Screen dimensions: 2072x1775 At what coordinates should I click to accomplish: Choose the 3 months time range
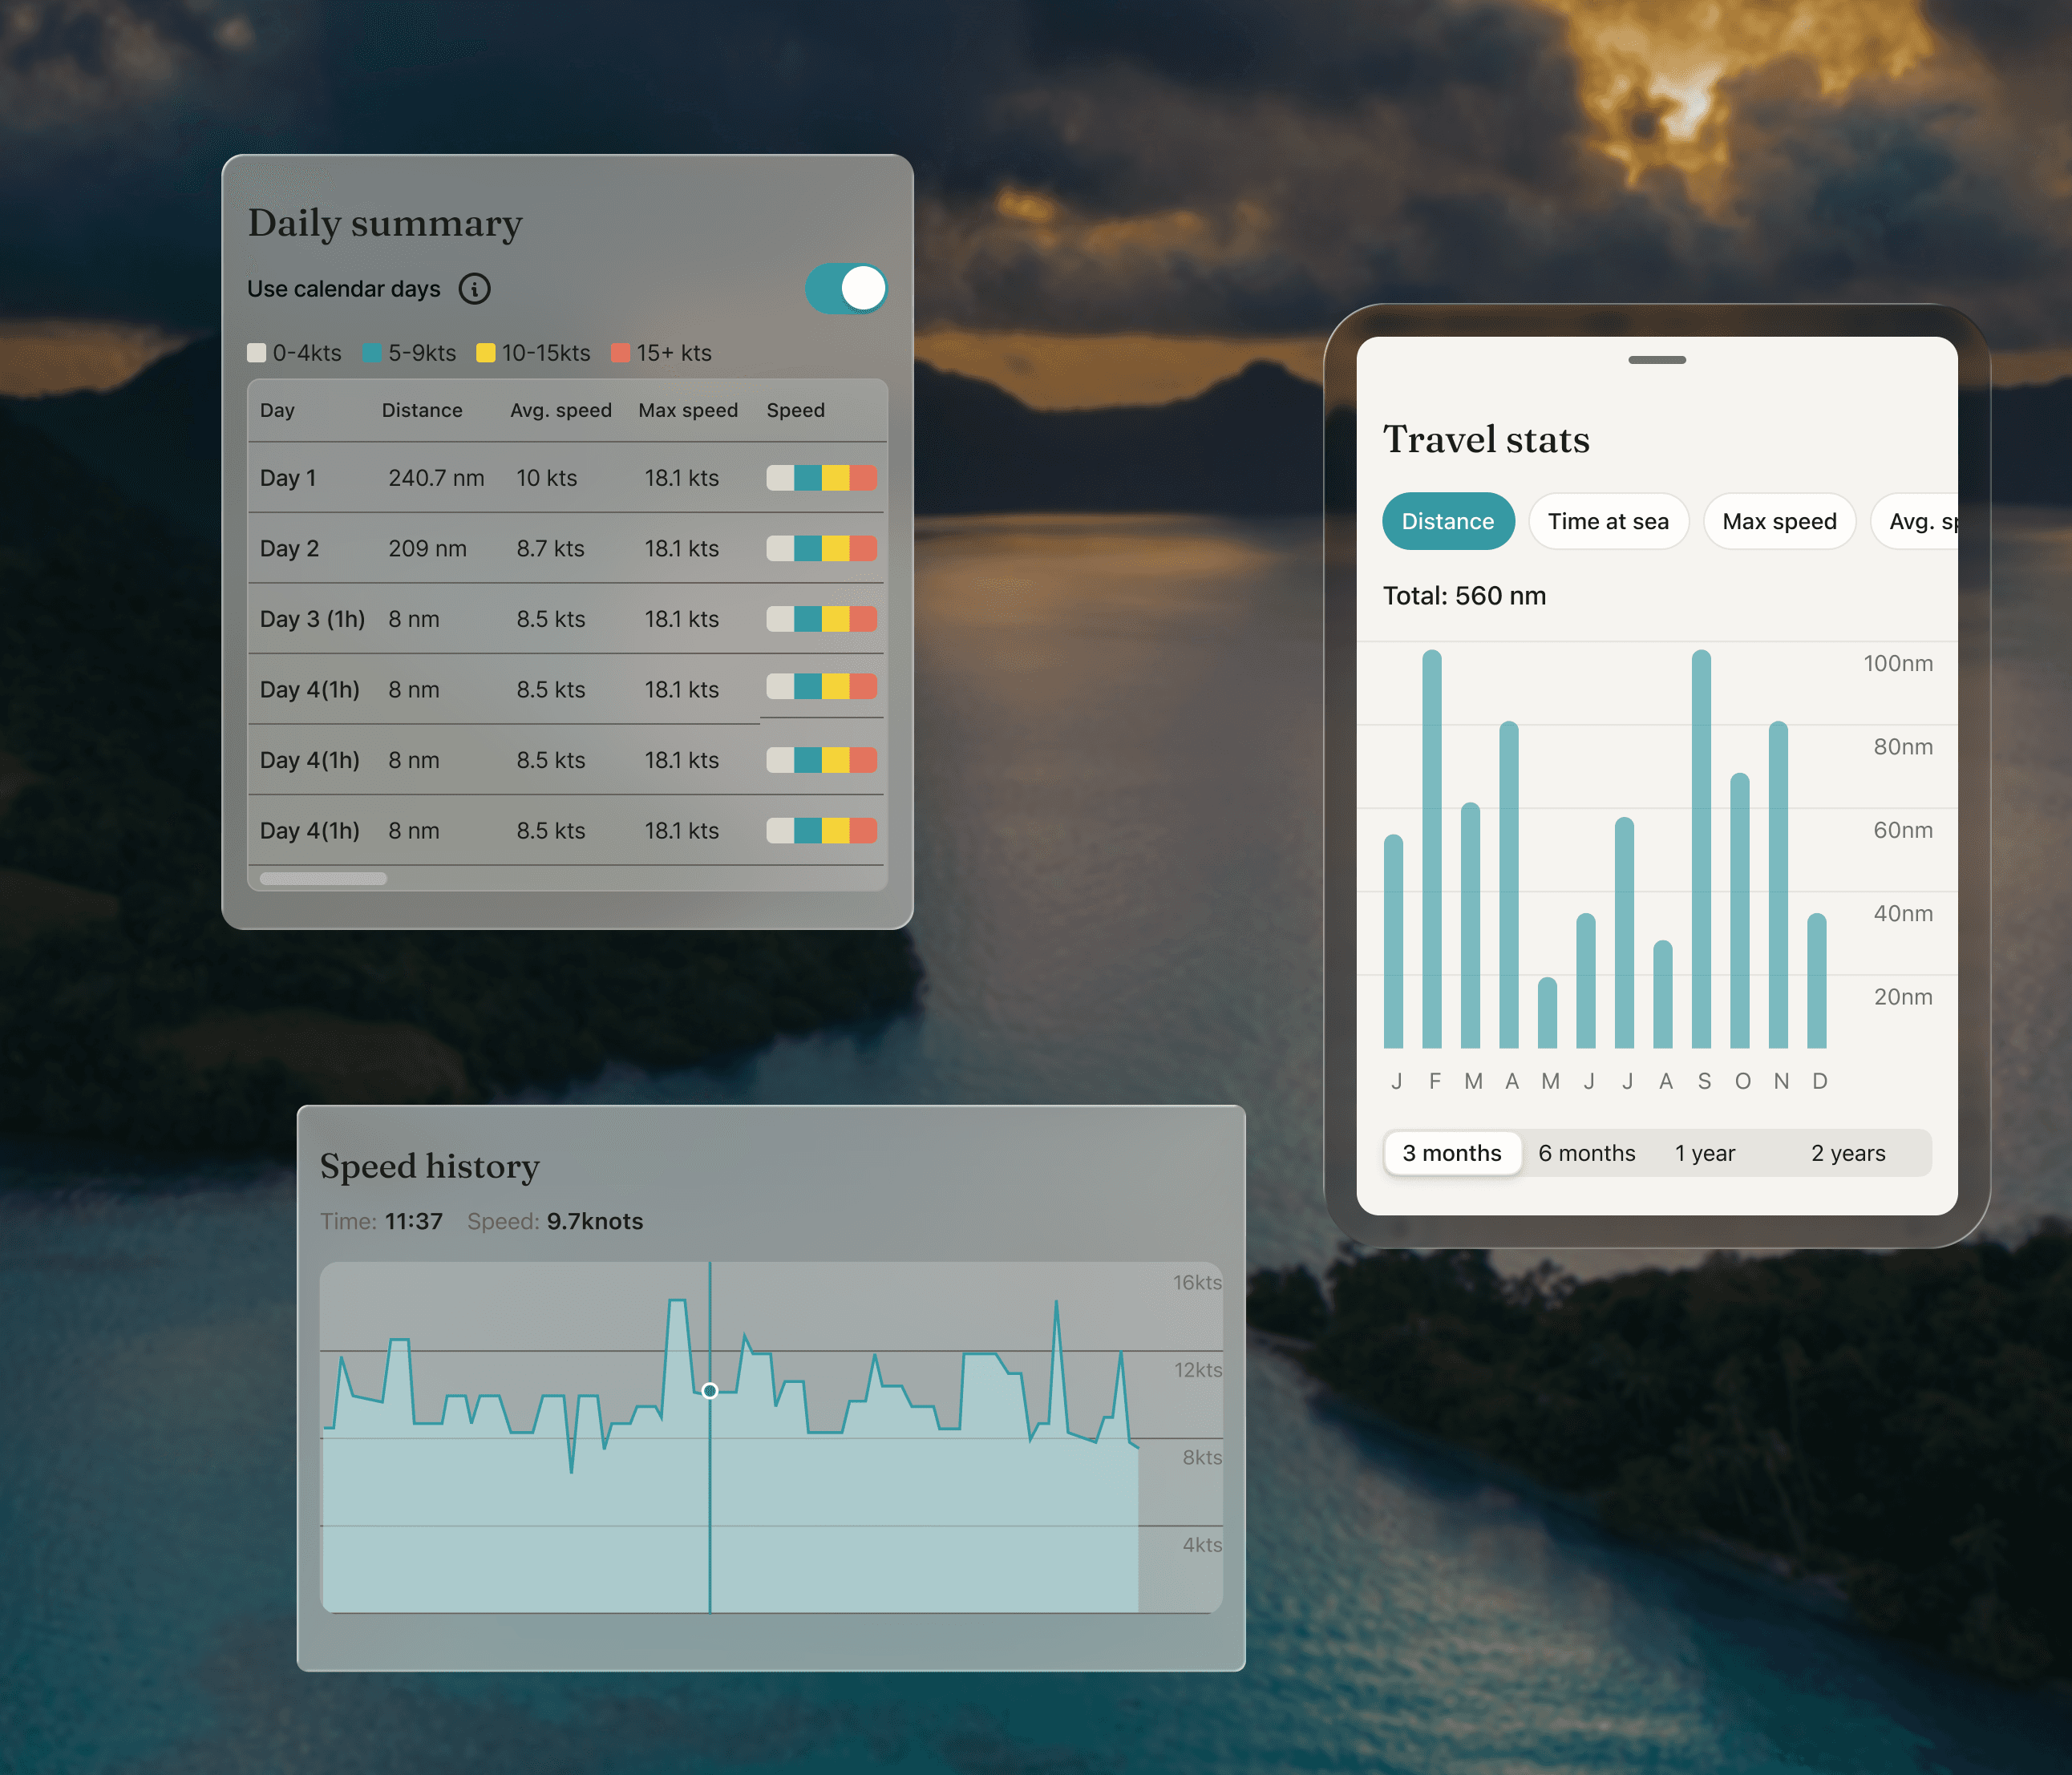click(x=1451, y=1153)
